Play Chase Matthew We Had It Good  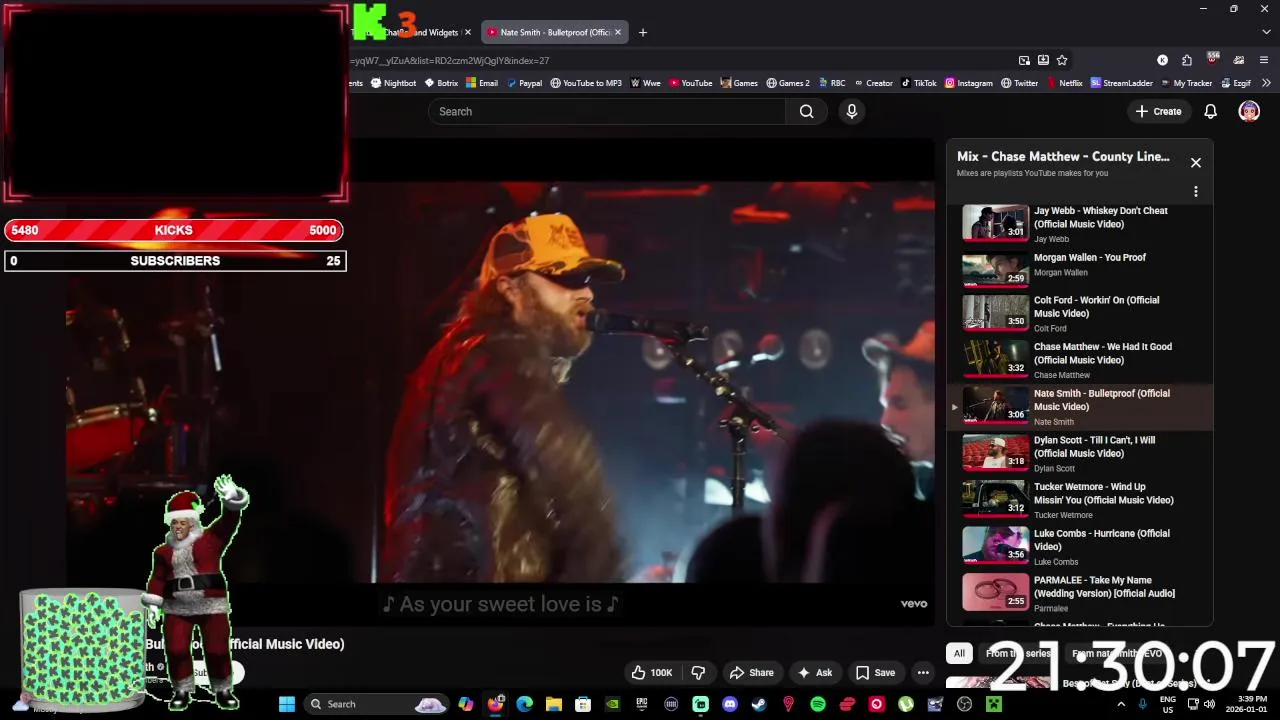pyautogui.click(x=1080, y=360)
